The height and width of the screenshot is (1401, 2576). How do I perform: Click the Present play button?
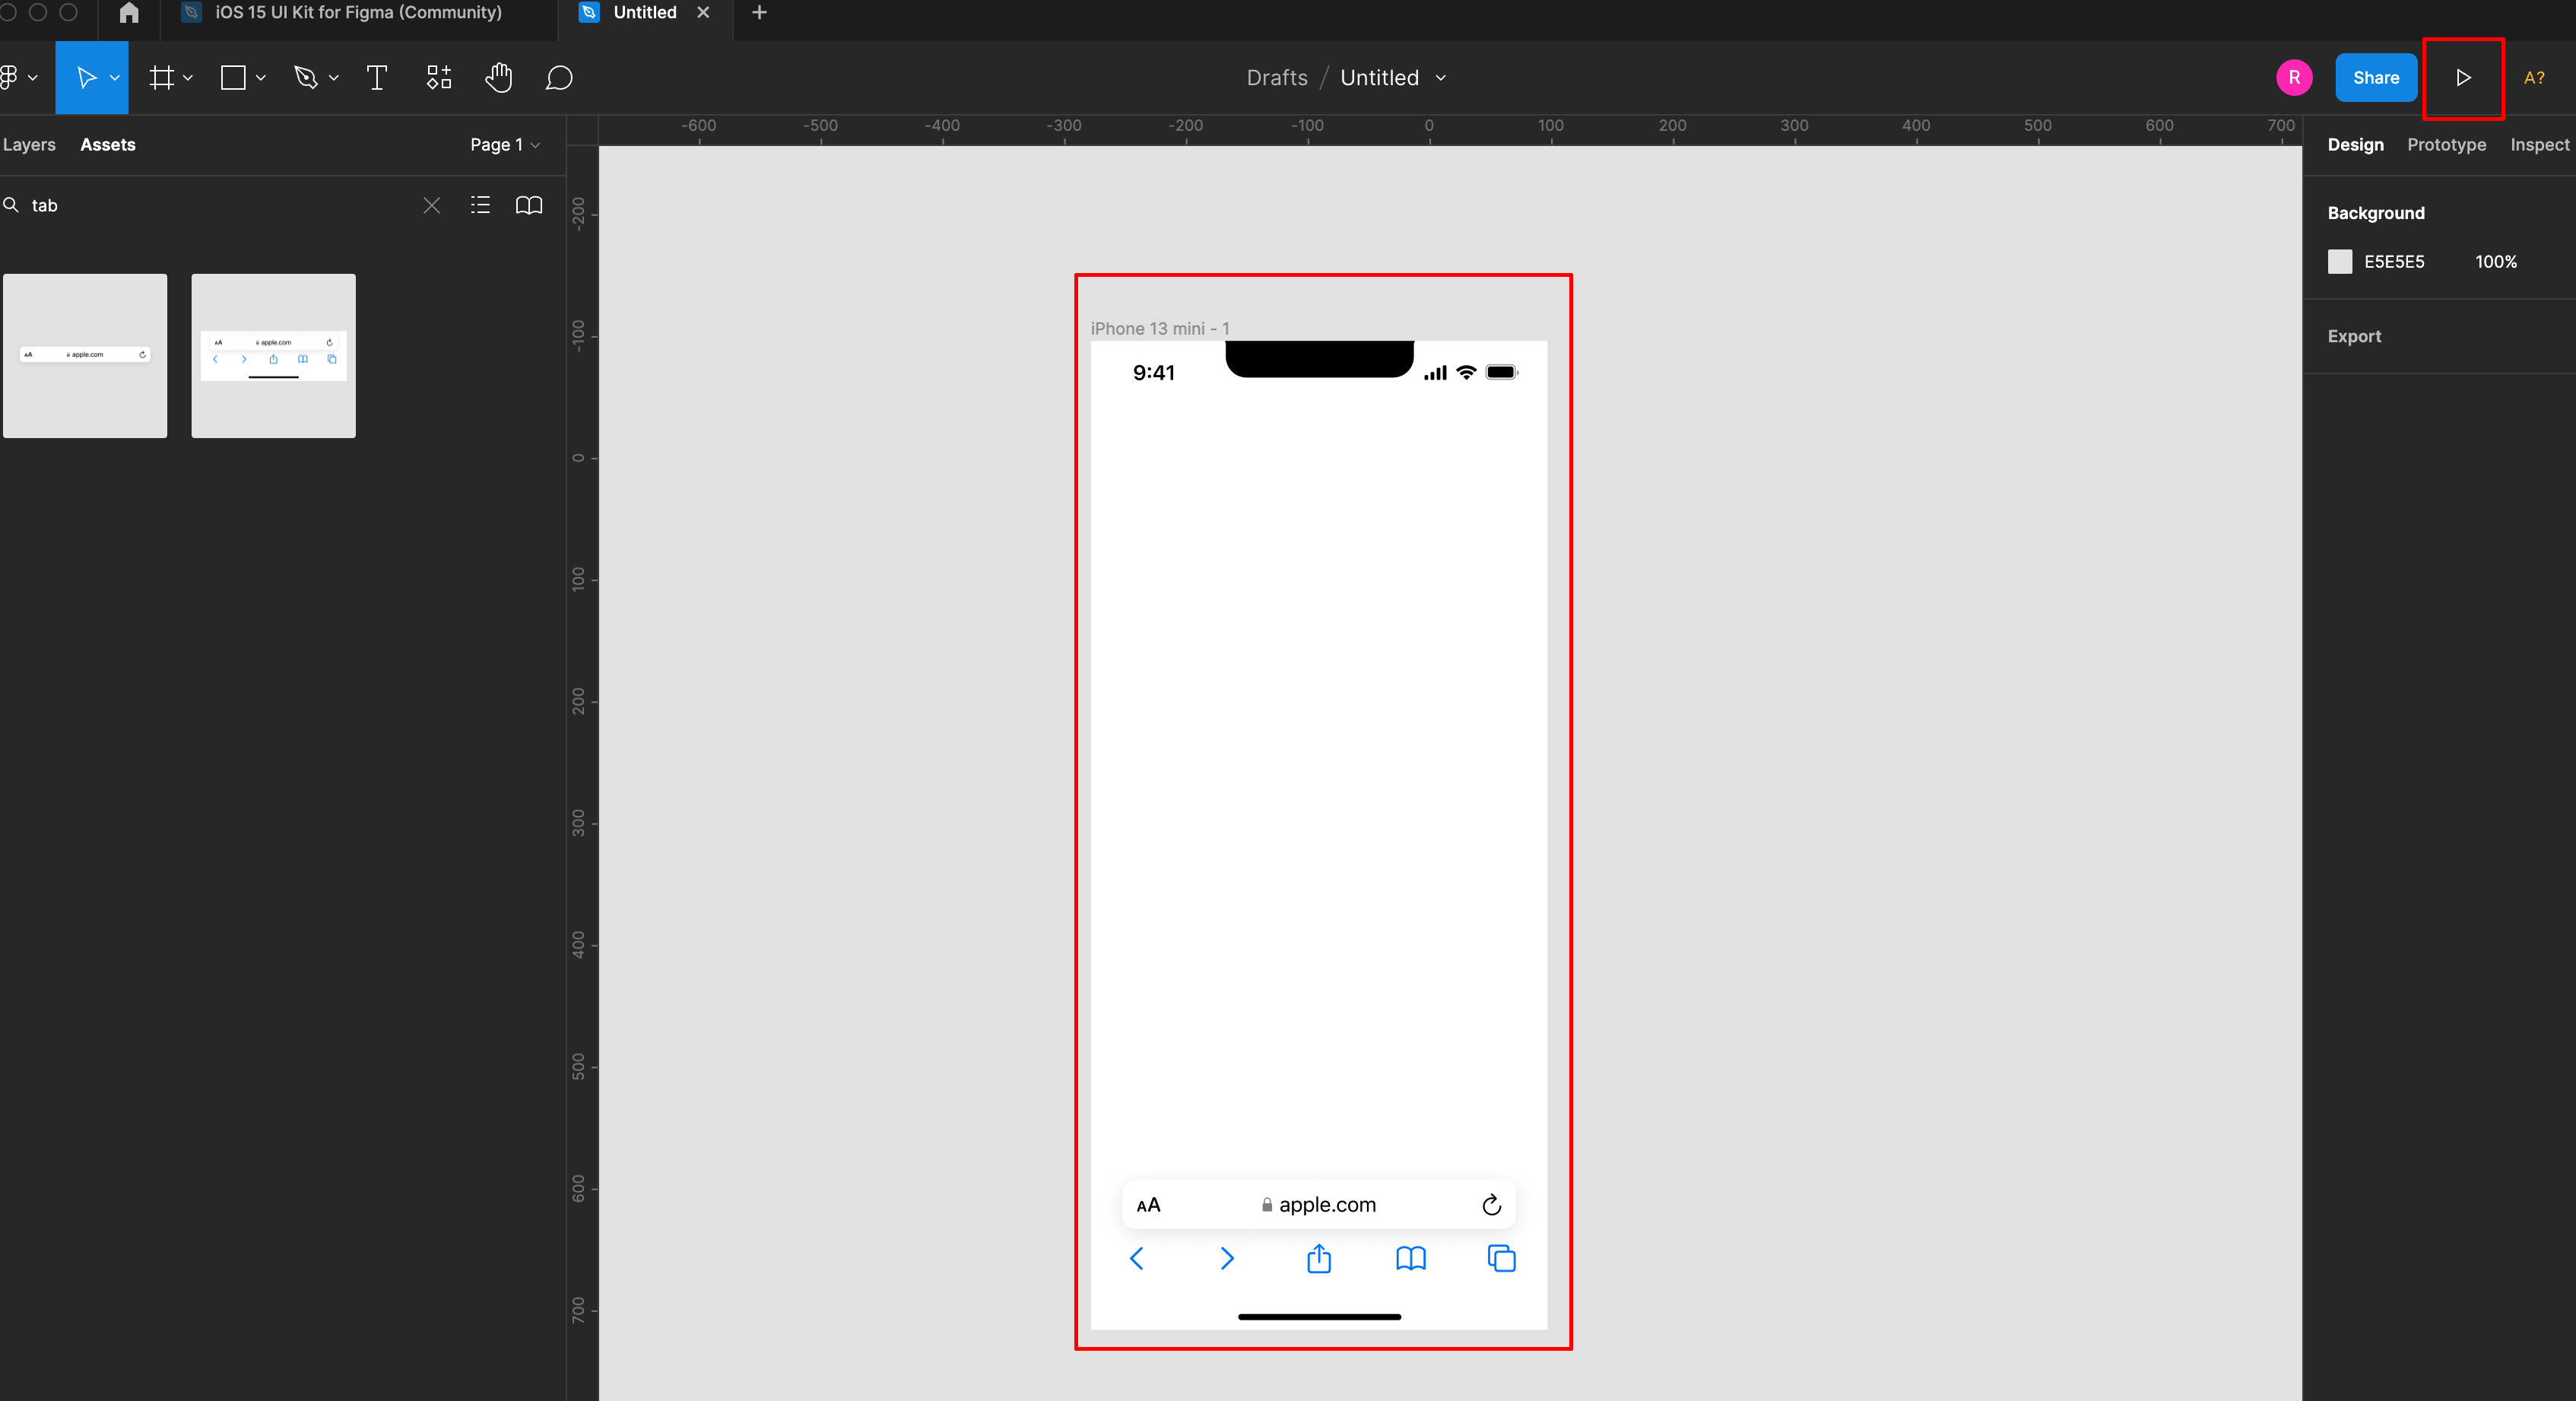point(2463,78)
